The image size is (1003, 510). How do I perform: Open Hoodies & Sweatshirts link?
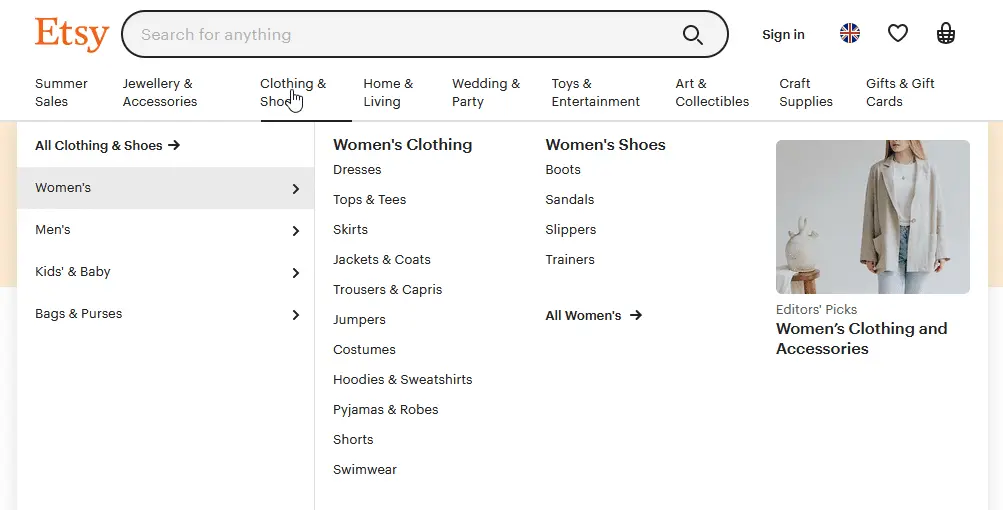(x=402, y=379)
